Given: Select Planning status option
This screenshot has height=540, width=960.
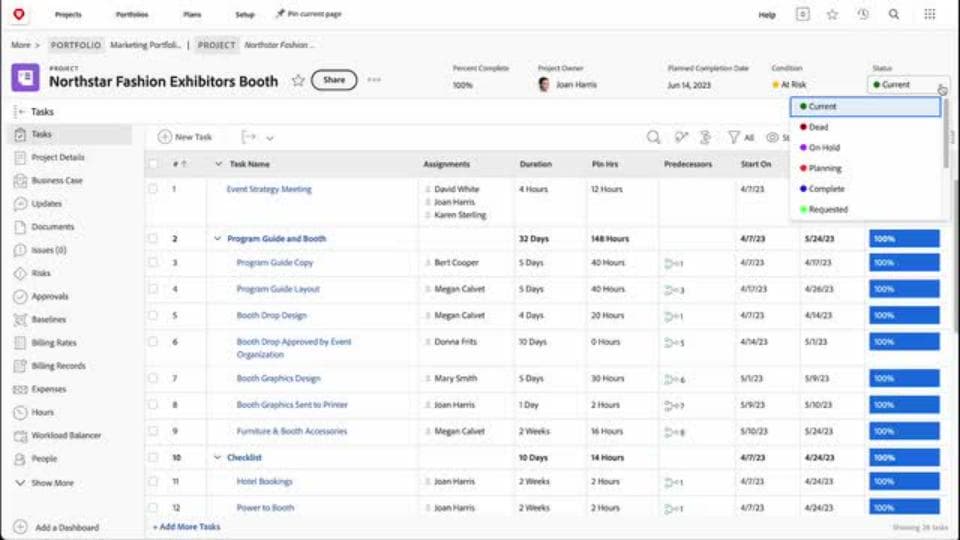Looking at the screenshot, I should [x=866, y=168].
